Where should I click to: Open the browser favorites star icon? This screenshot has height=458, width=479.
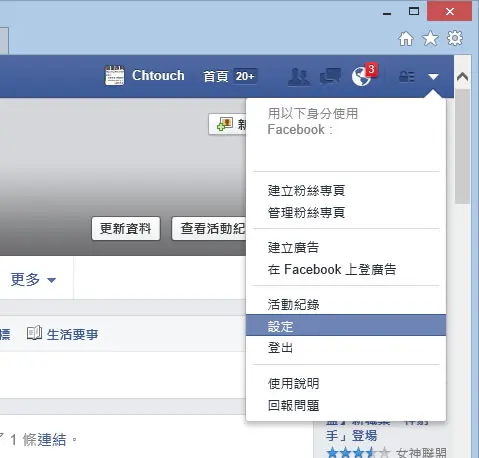click(x=430, y=39)
